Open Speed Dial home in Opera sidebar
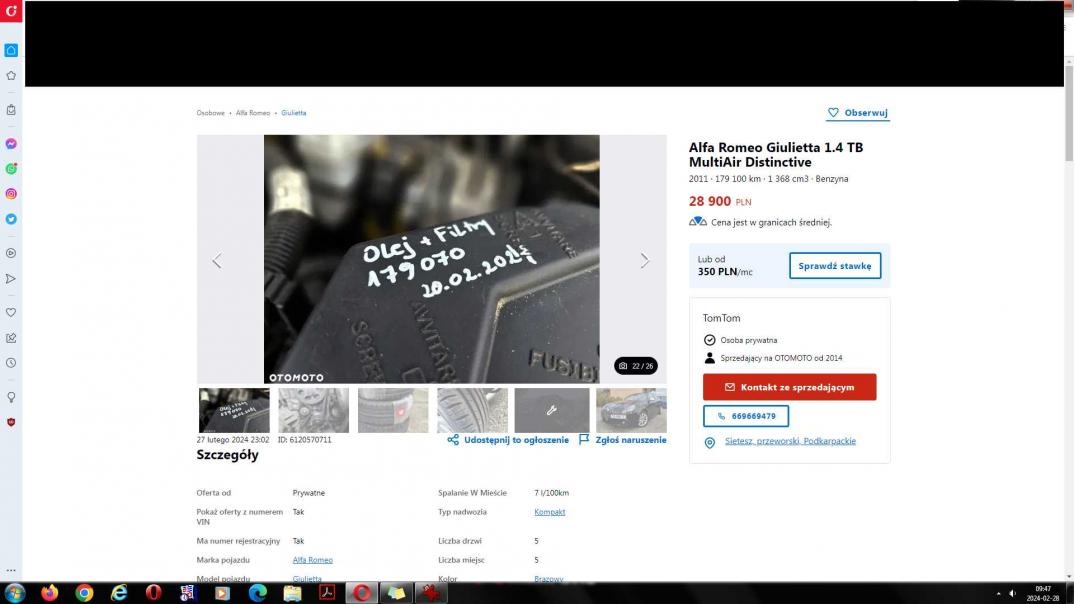 (x=11, y=51)
